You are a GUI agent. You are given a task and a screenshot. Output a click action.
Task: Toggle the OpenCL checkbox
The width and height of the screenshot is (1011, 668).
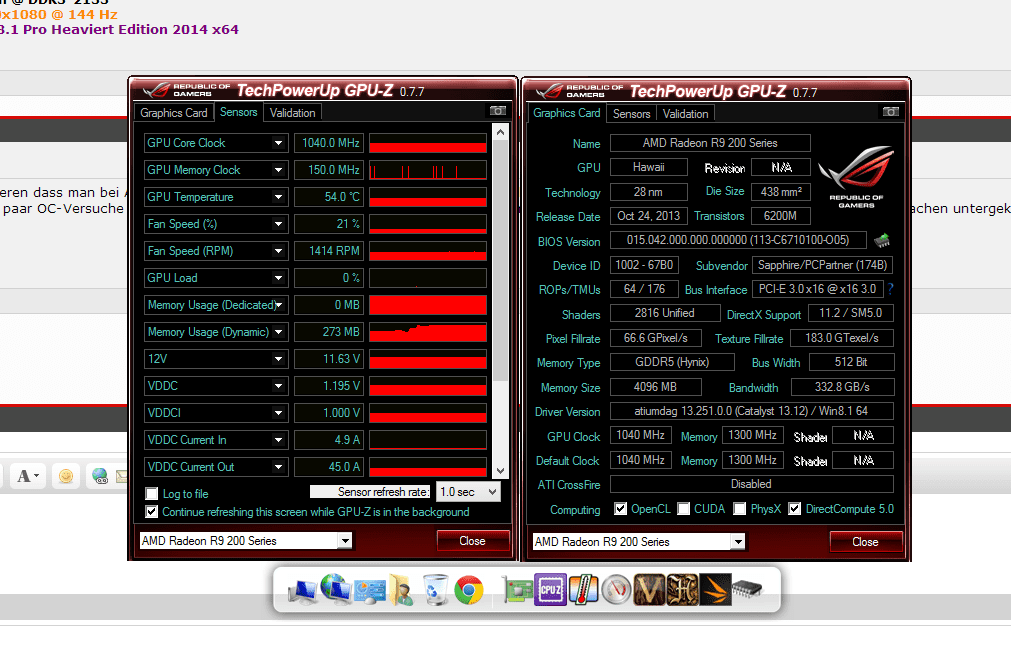click(x=620, y=509)
